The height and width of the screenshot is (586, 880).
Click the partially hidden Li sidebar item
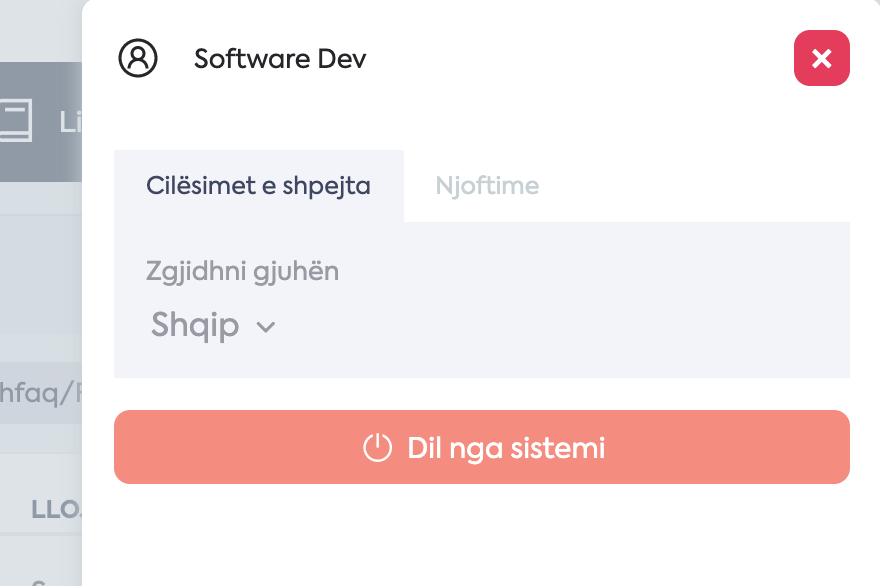70,122
